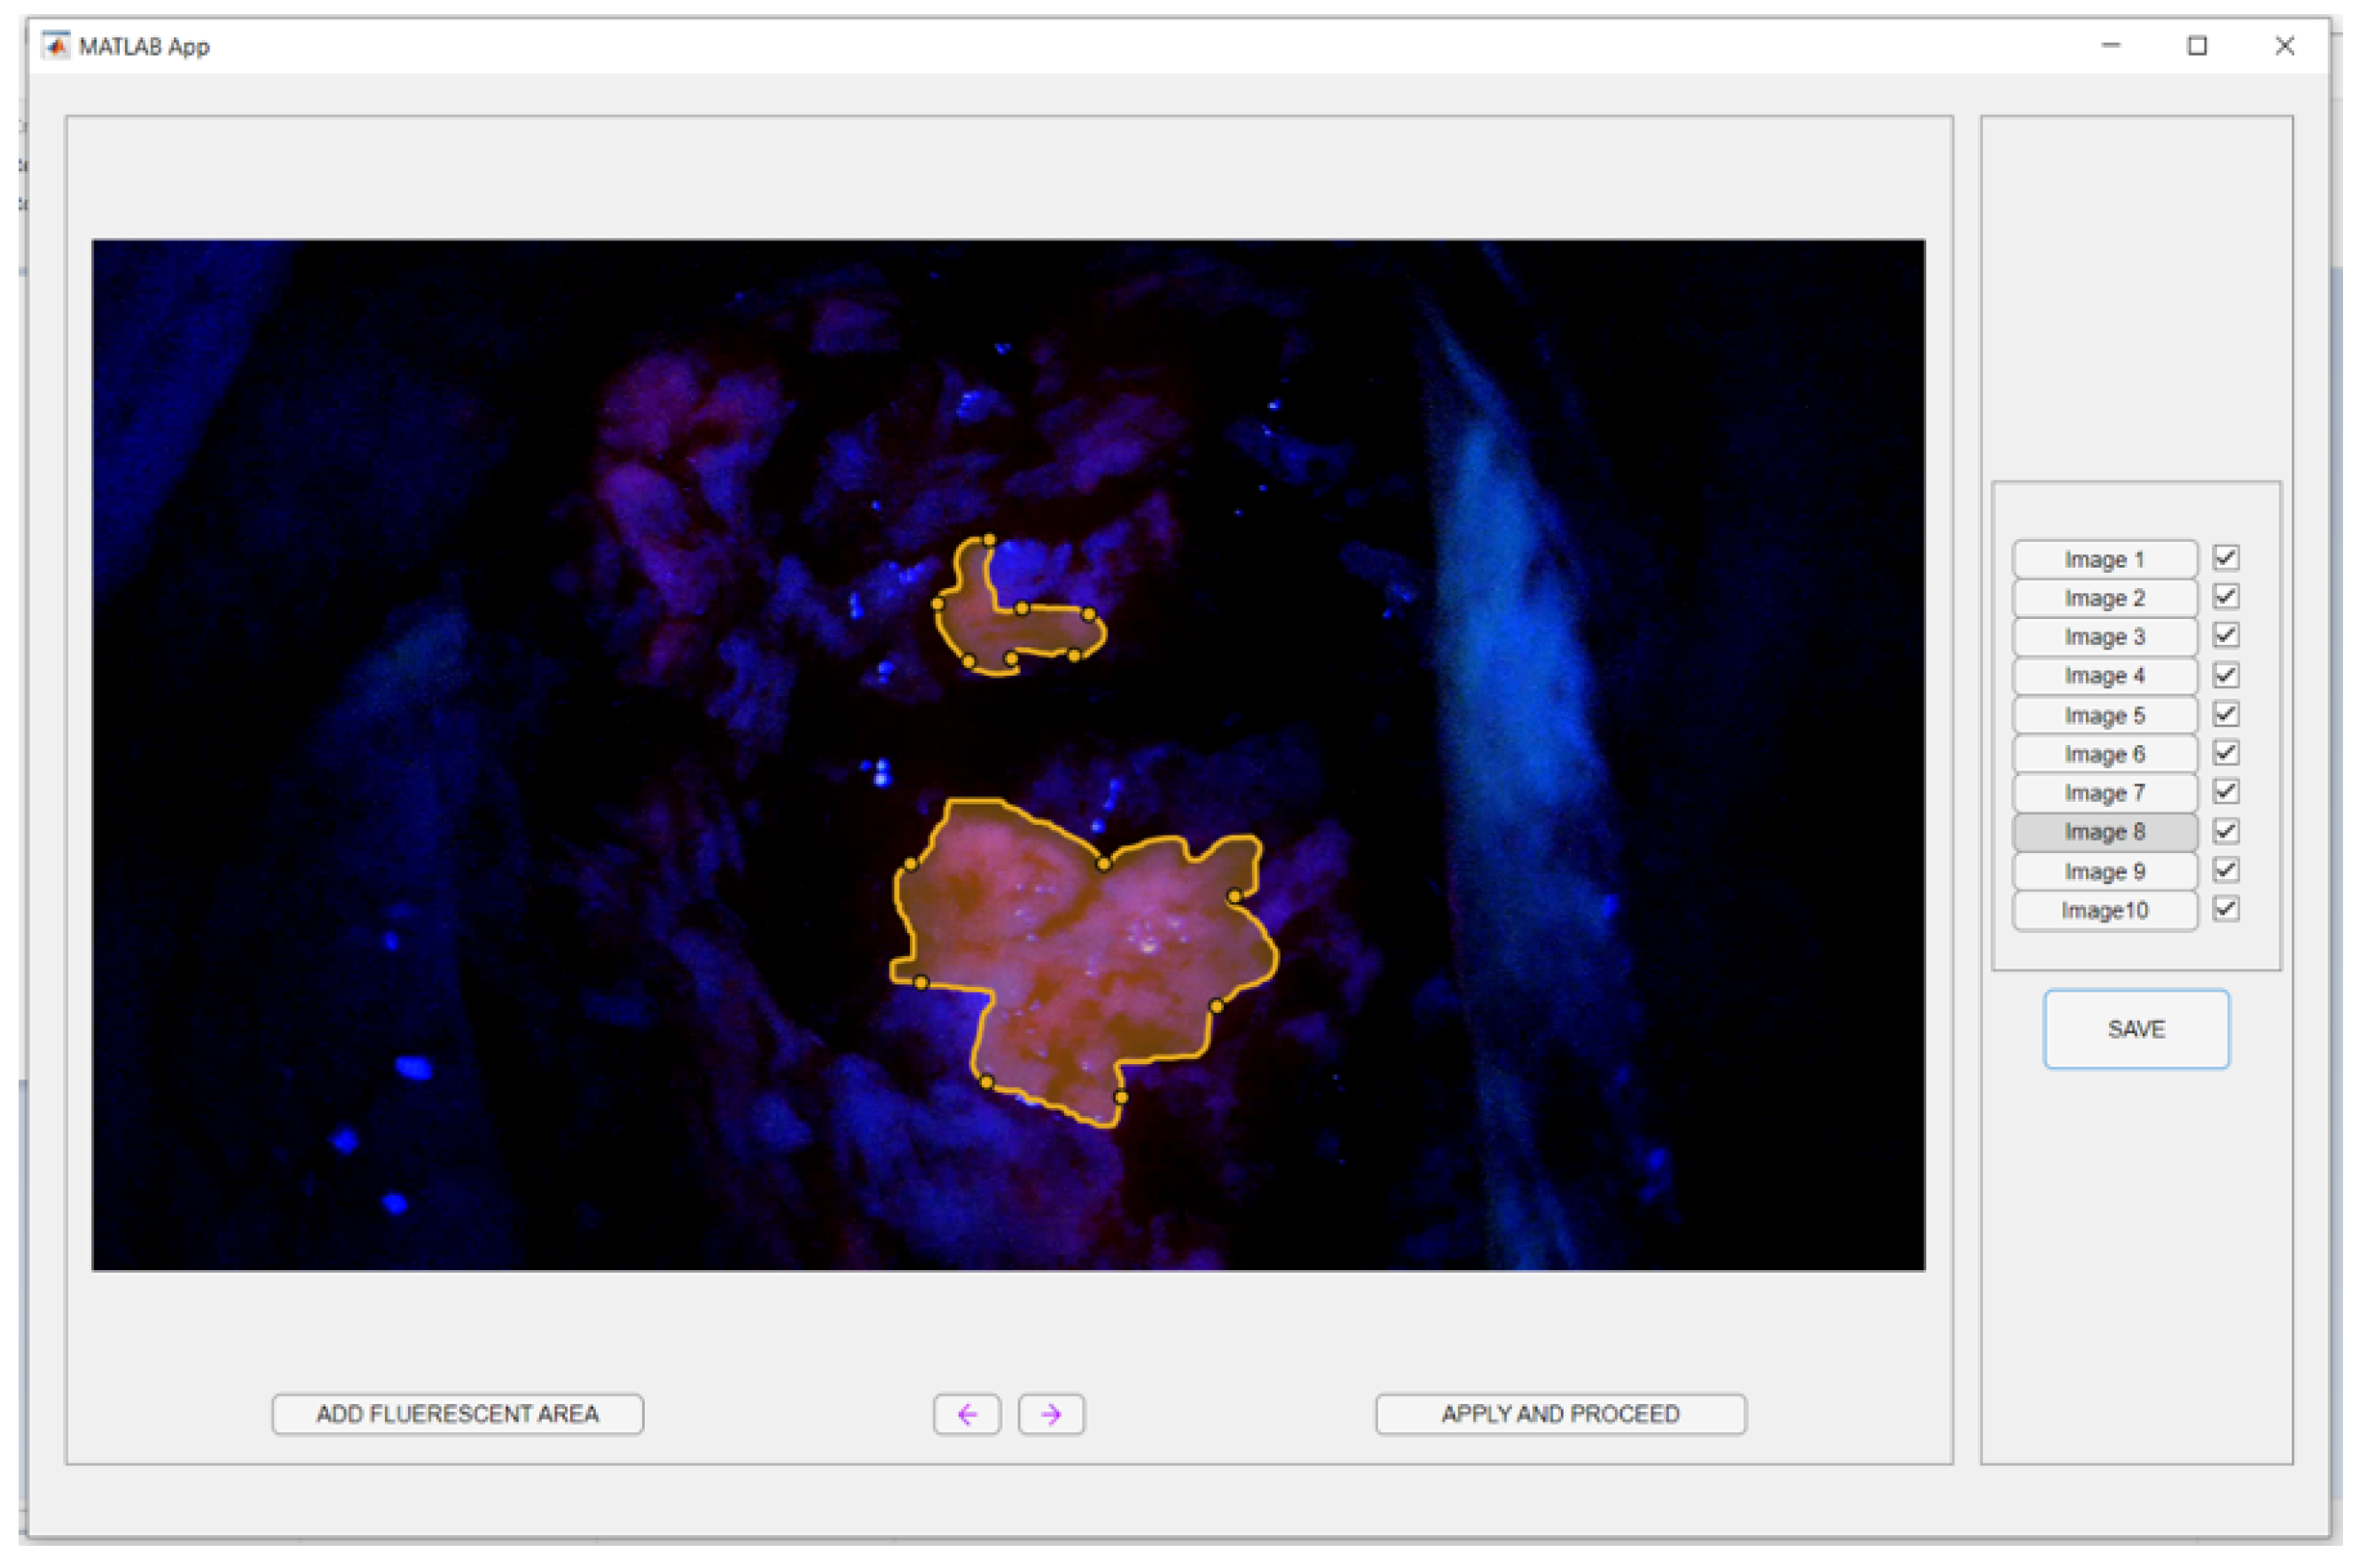Uncheck the Image 1 checkbox
This screenshot has width=2367, height=1568.
click(2226, 558)
